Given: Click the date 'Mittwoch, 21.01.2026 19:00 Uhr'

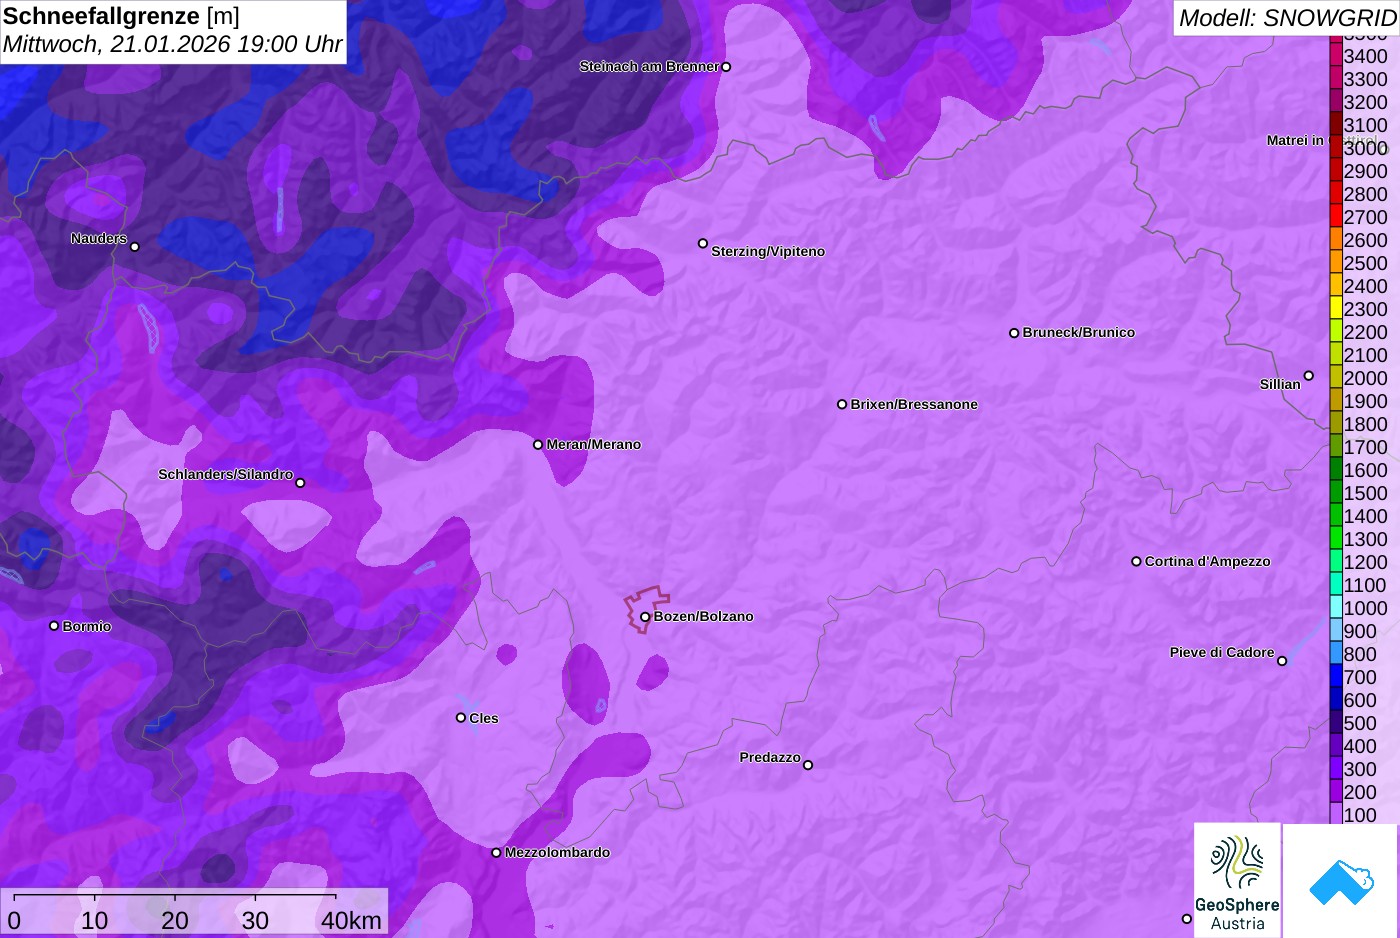Looking at the screenshot, I should [173, 45].
